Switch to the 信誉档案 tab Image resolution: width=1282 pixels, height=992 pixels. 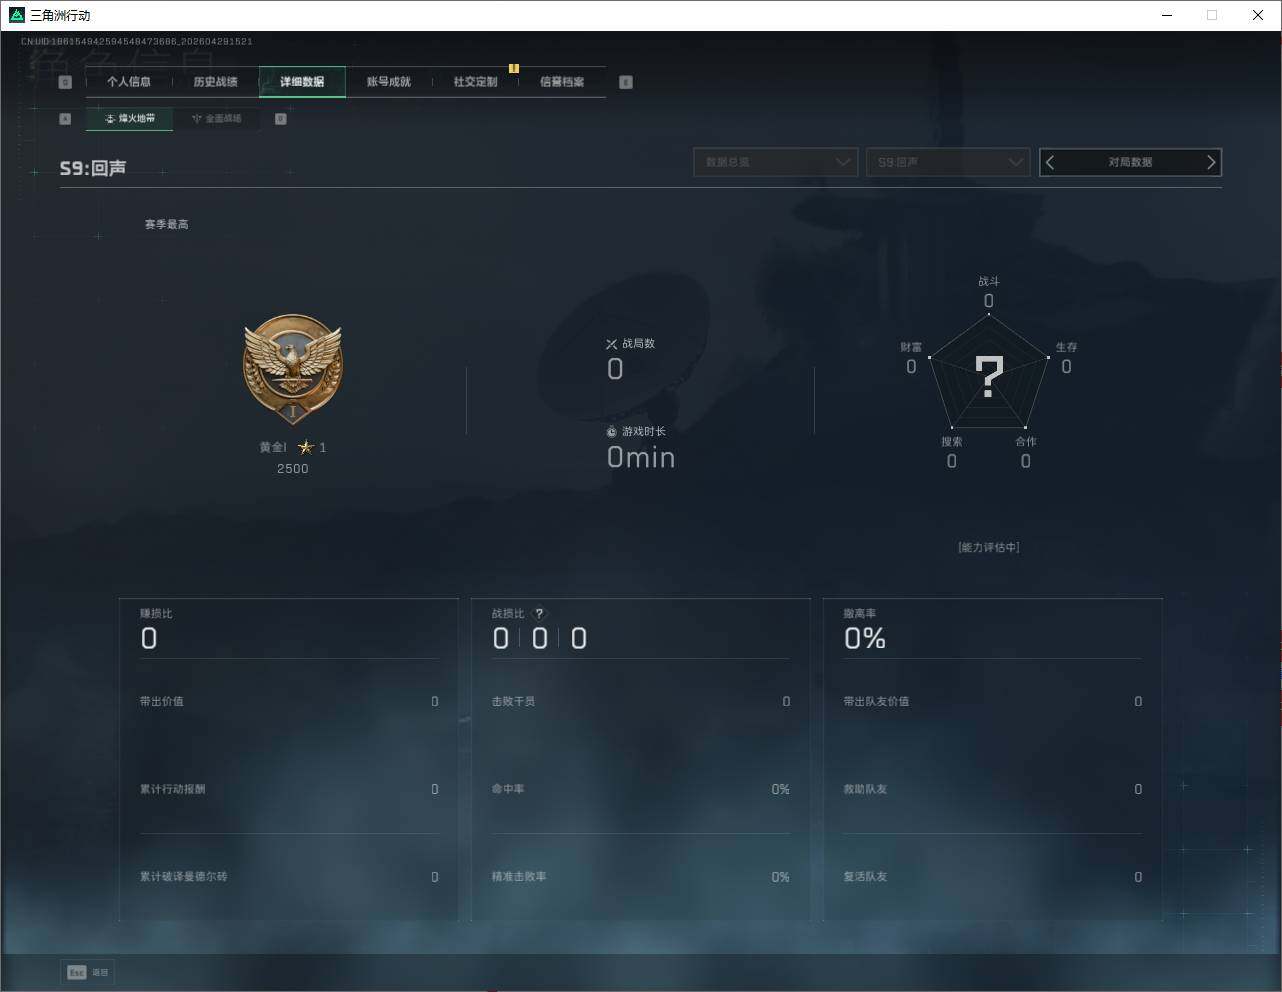pos(562,82)
